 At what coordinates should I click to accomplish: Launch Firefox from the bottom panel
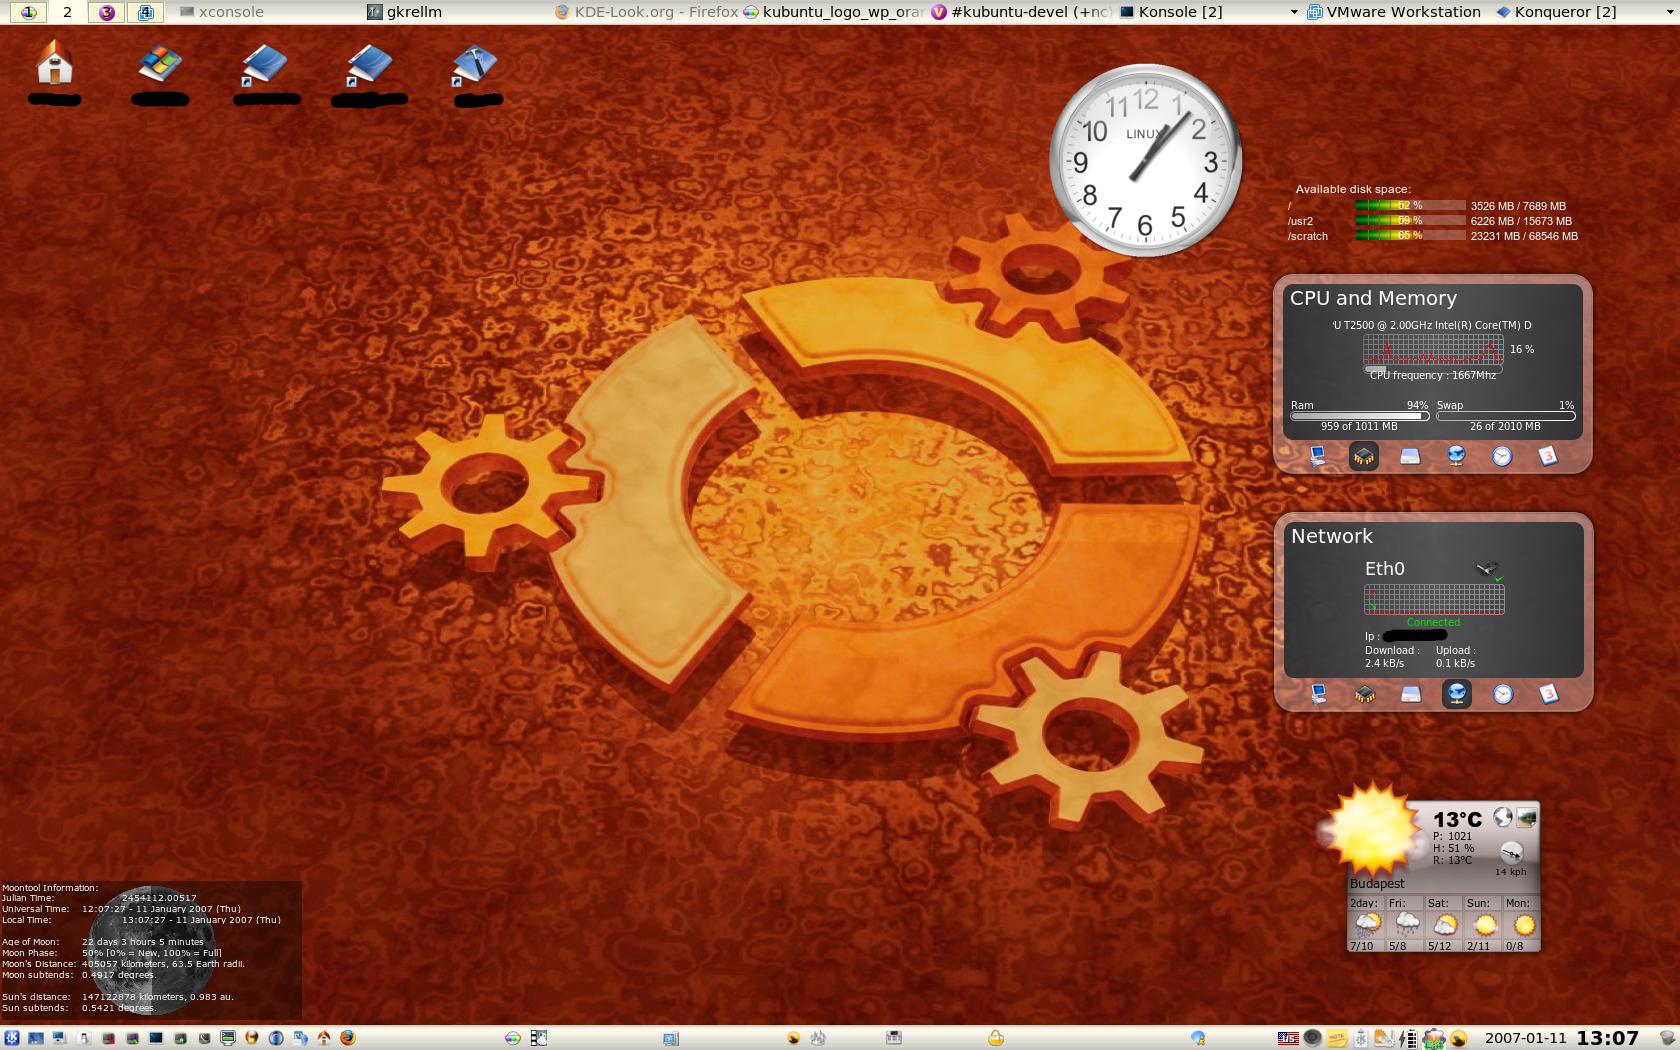point(348,1038)
